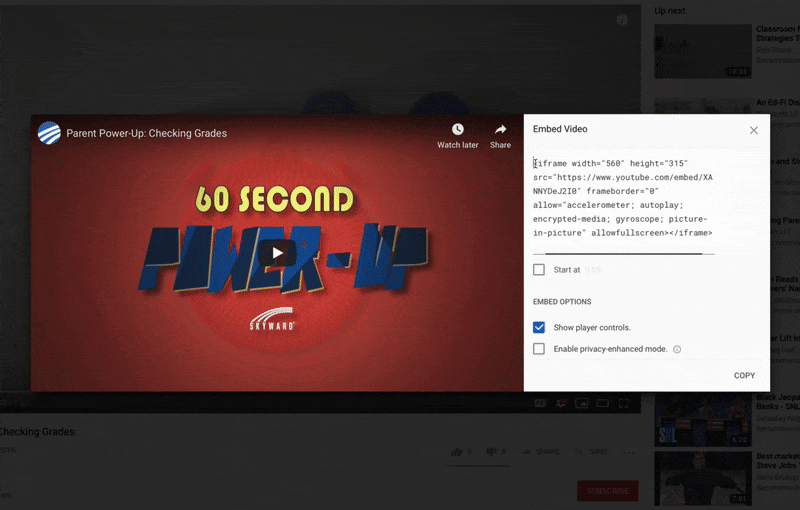Viewport: 800px width, 510px height.
Task: Open the Parent Power-Up: Checking Grades title link
Action: coord(146,133)
